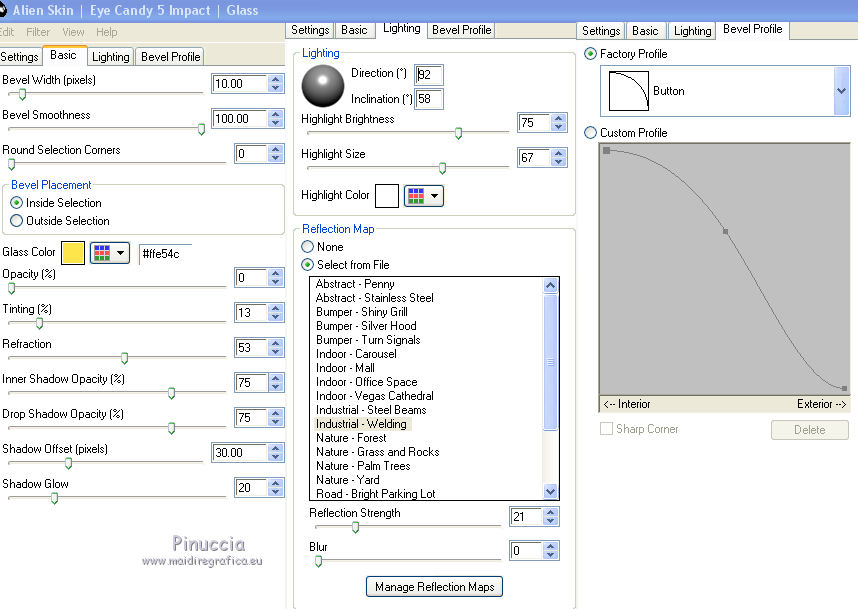The image size is (858, 609).
Task: Select None for the reflection map
Action: (x=308, y=247)
